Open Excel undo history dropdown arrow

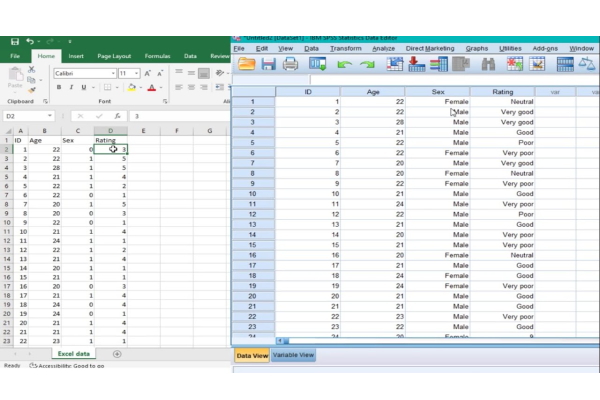click(x=39, y=42)
